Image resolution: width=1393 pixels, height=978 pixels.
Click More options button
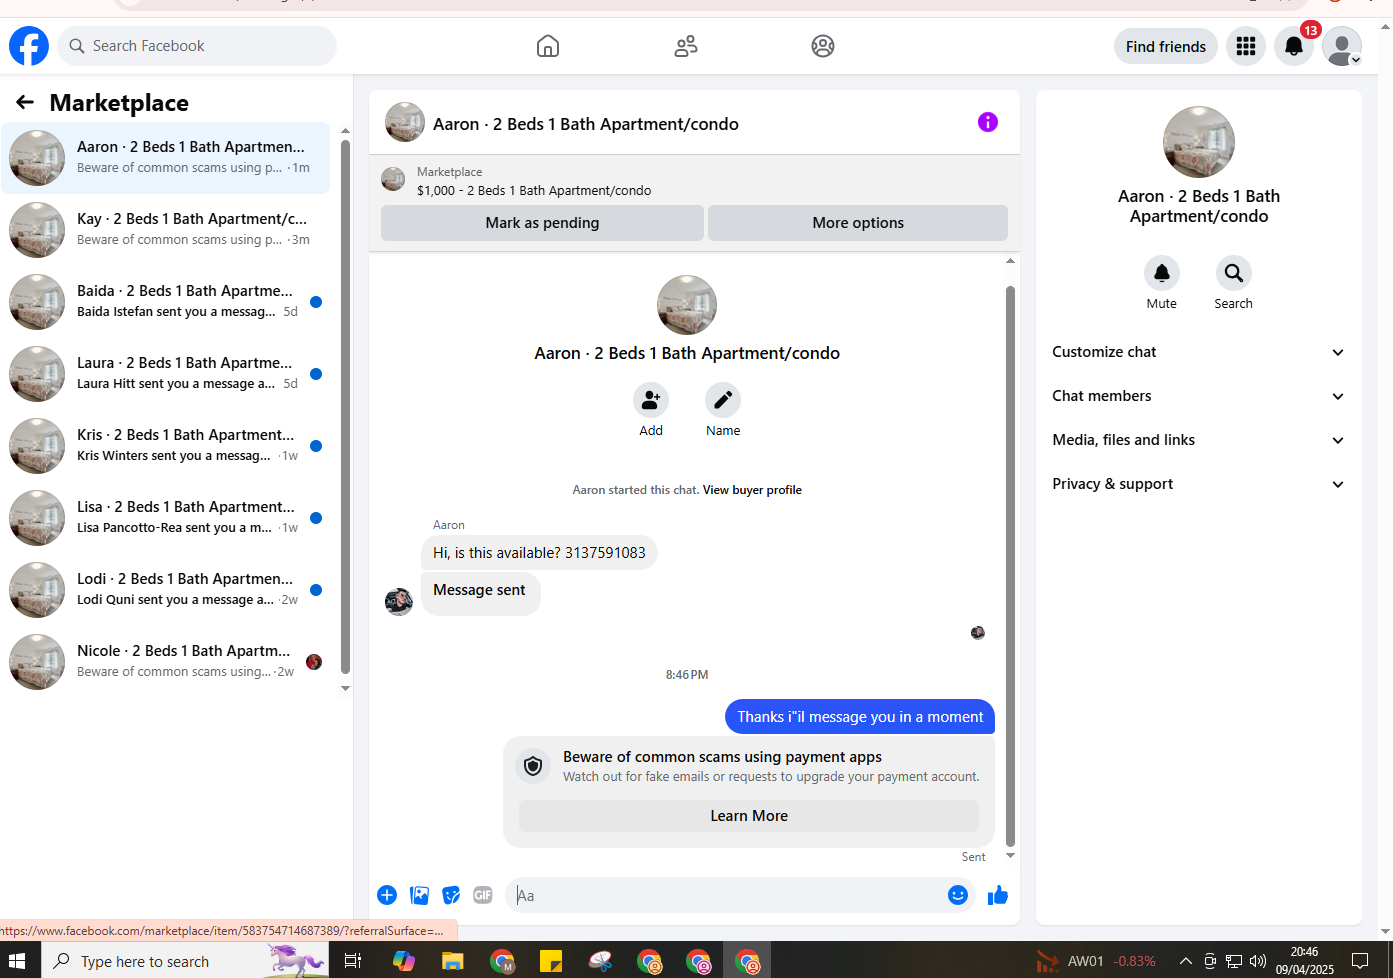[858, 223]
